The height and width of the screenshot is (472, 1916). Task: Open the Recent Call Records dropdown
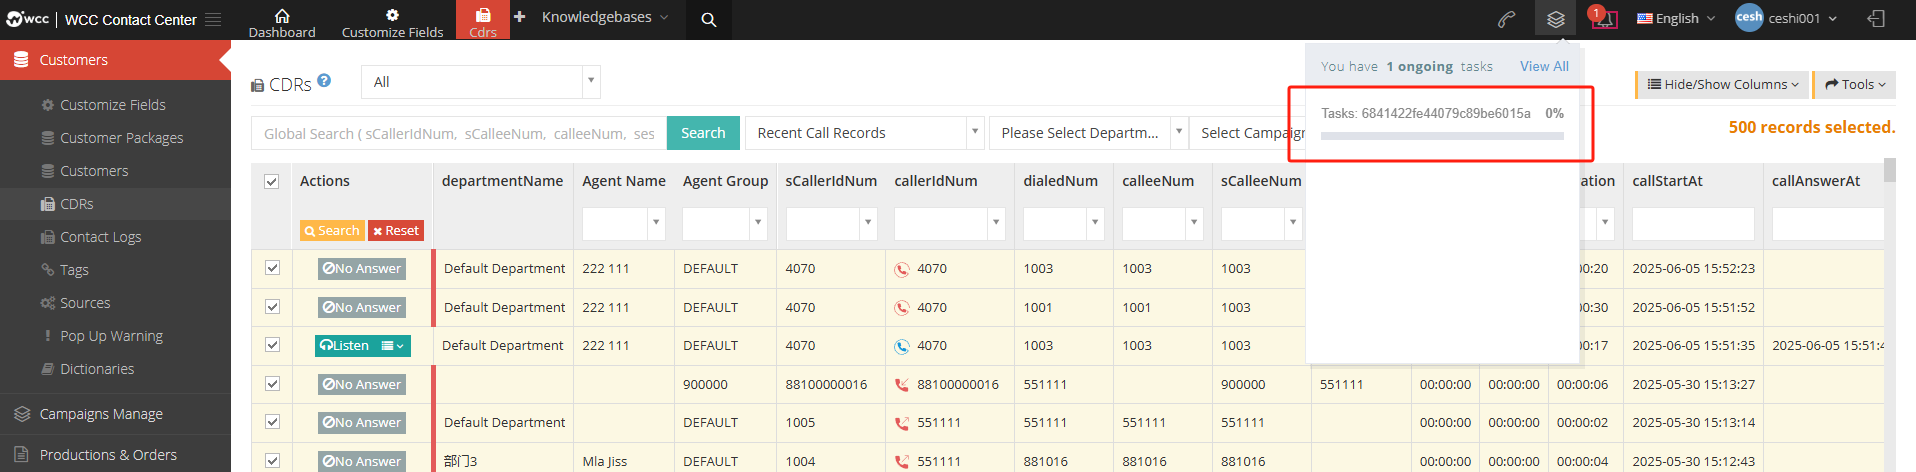tap(864, 133)
